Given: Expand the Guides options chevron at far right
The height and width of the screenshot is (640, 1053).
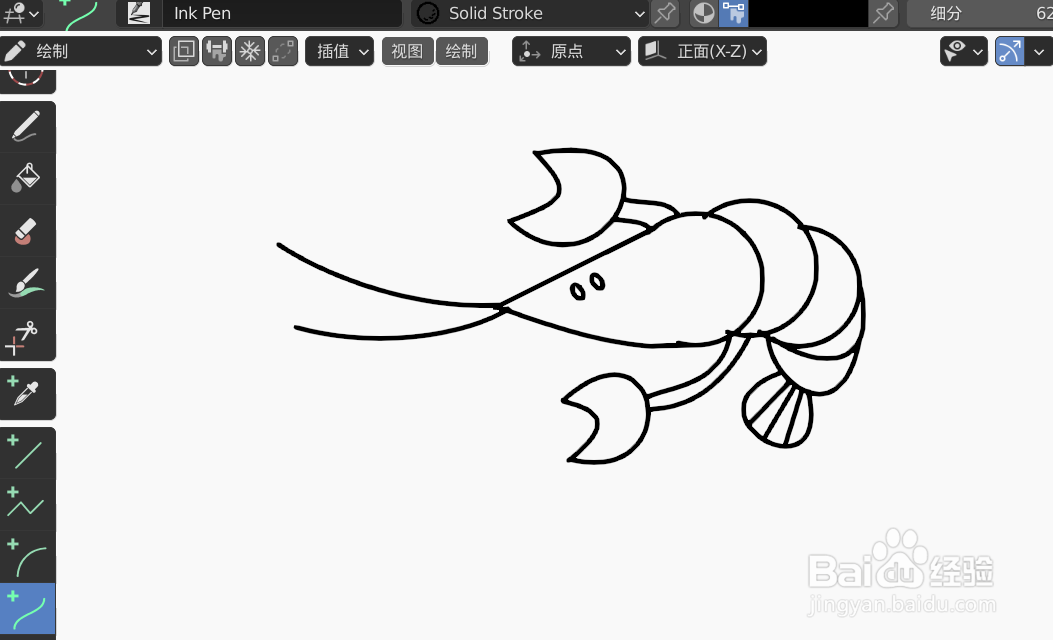Looking at the screenshot, I should (x=1039, y=51).
